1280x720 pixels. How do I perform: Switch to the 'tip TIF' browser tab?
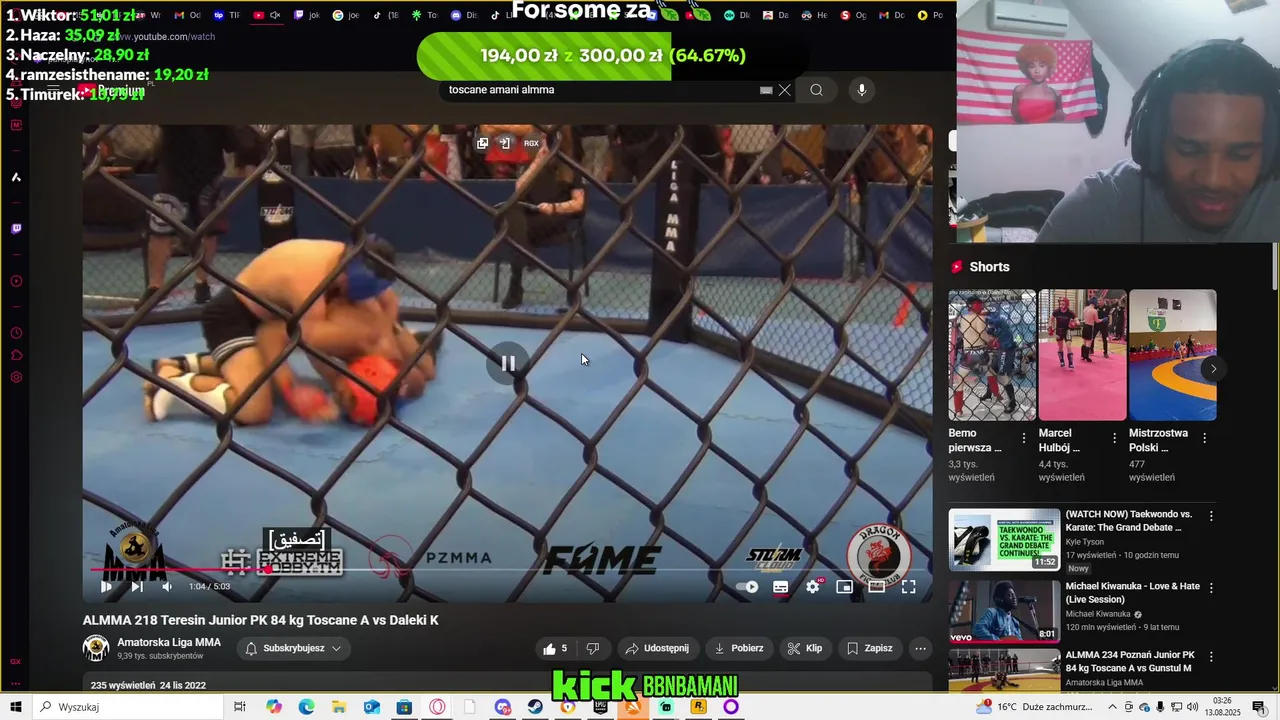[x=227, y=16]
